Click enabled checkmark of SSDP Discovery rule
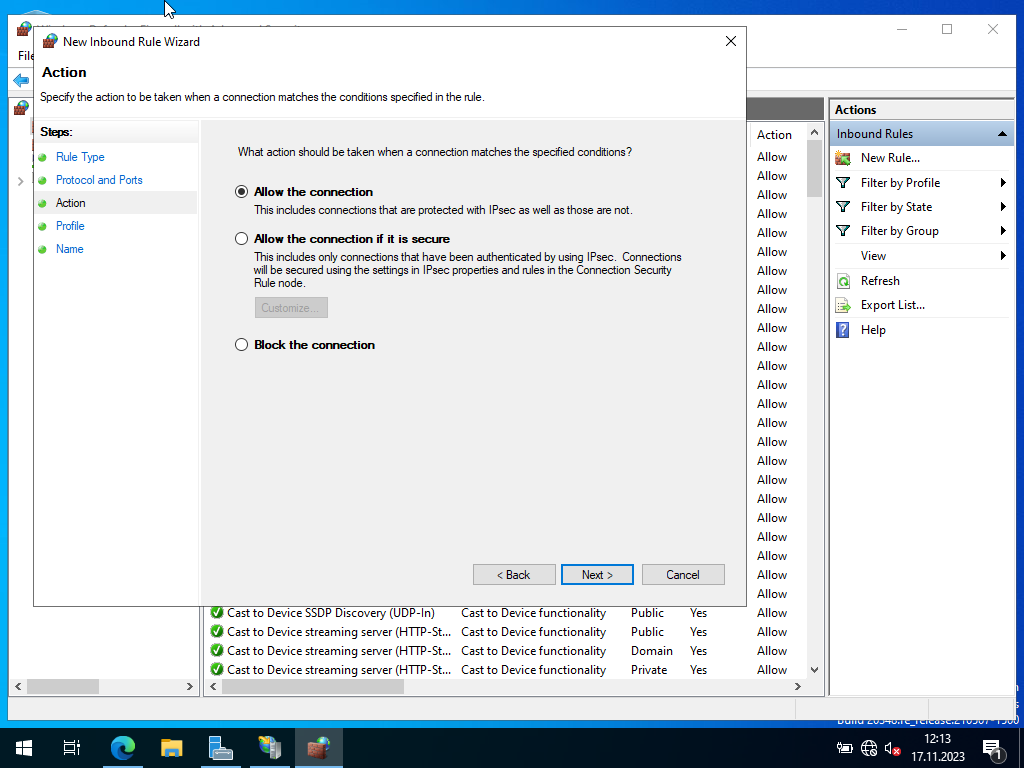This screenshot has width=1024, height=768. 217,613
